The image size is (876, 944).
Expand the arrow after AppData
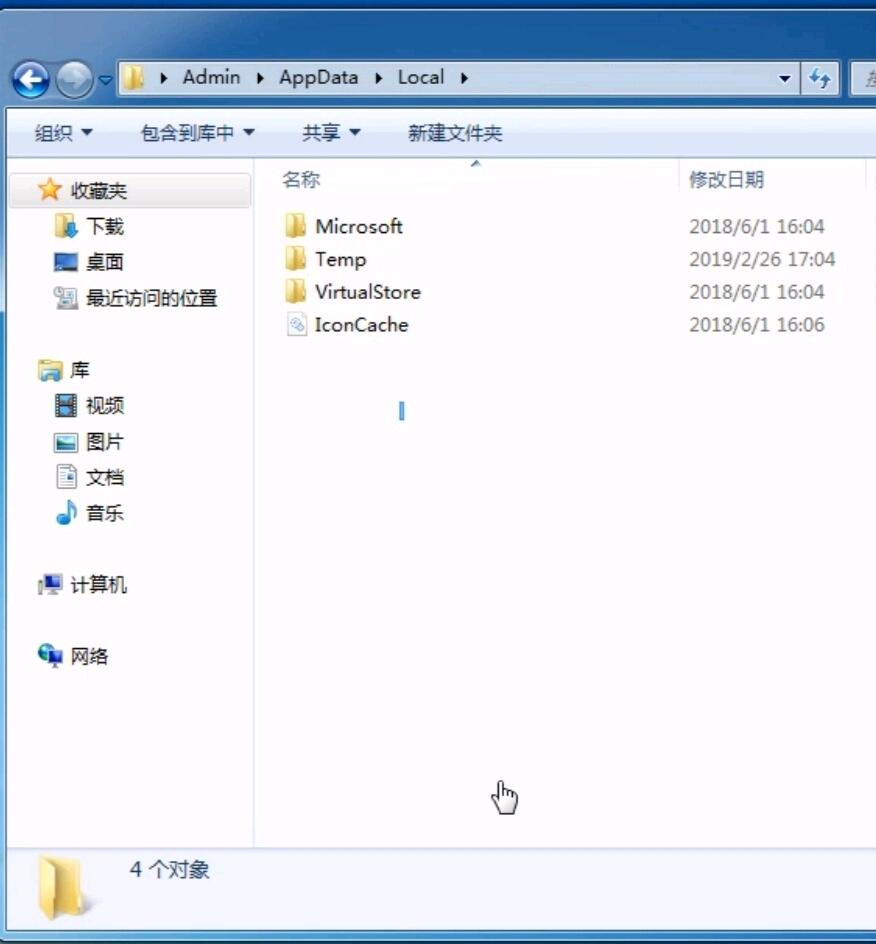tap(378, 78)
